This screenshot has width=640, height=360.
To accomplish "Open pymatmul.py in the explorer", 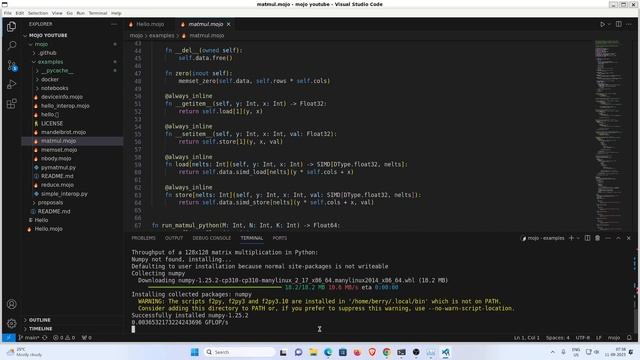I will pos(58,167).
